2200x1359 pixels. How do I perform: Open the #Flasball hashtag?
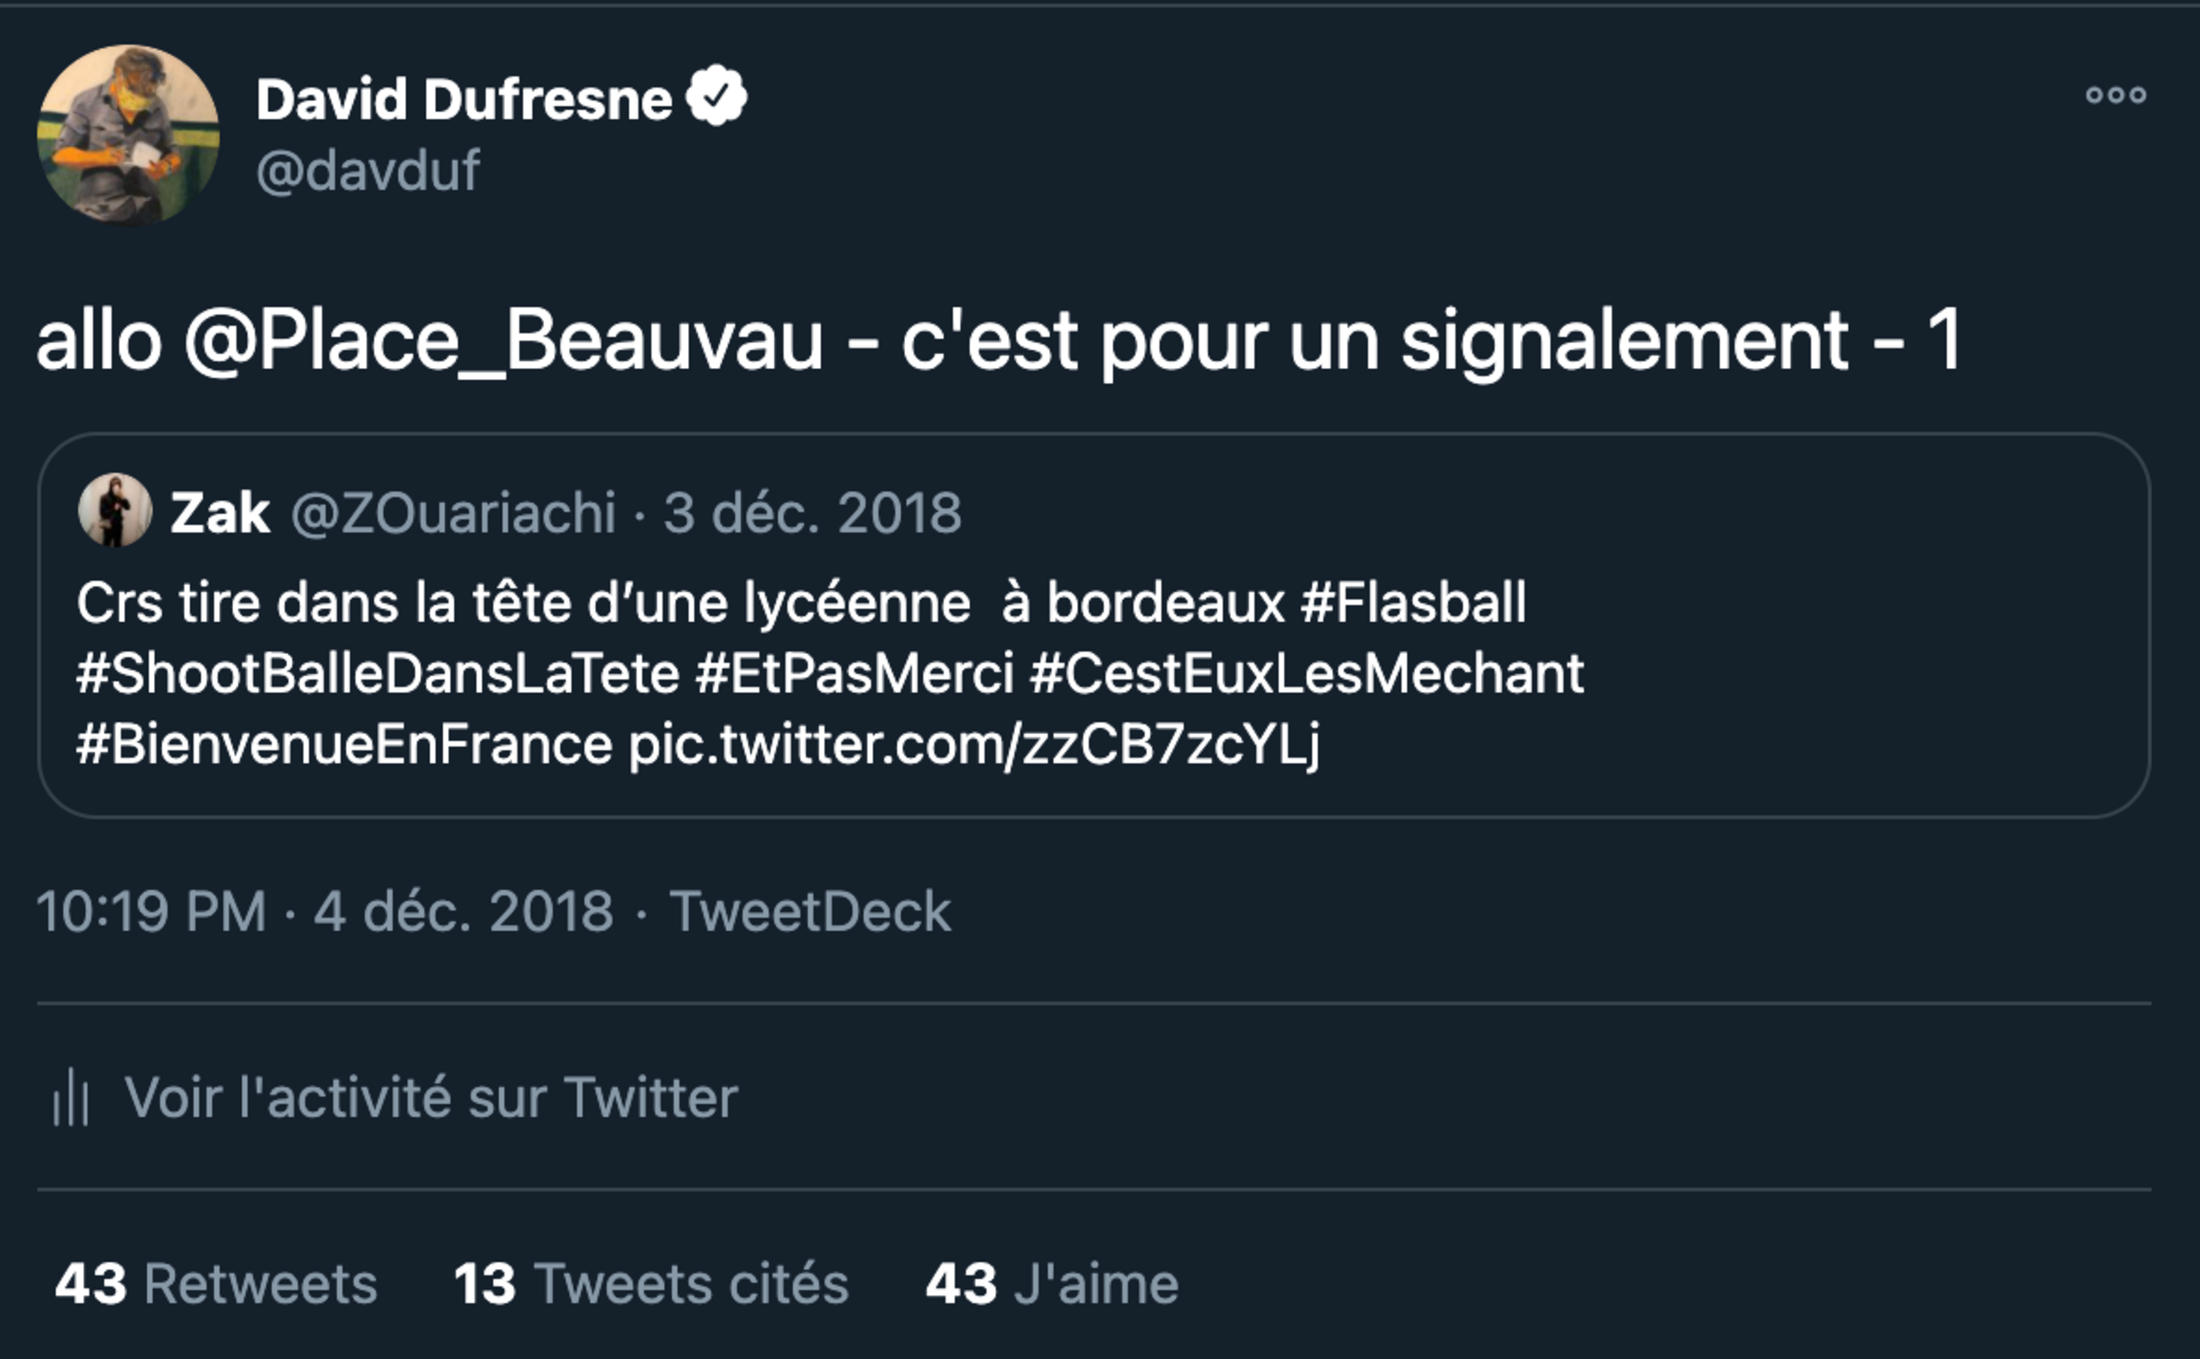[1413, 603]
